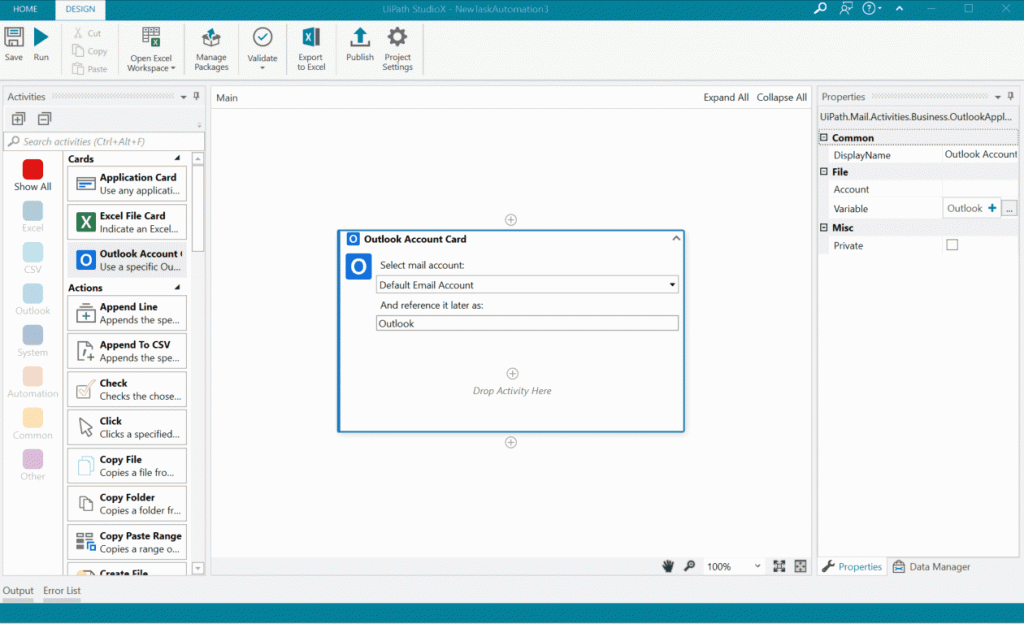
Task: Click plus at Drop Activity Here
Action: 512,373
